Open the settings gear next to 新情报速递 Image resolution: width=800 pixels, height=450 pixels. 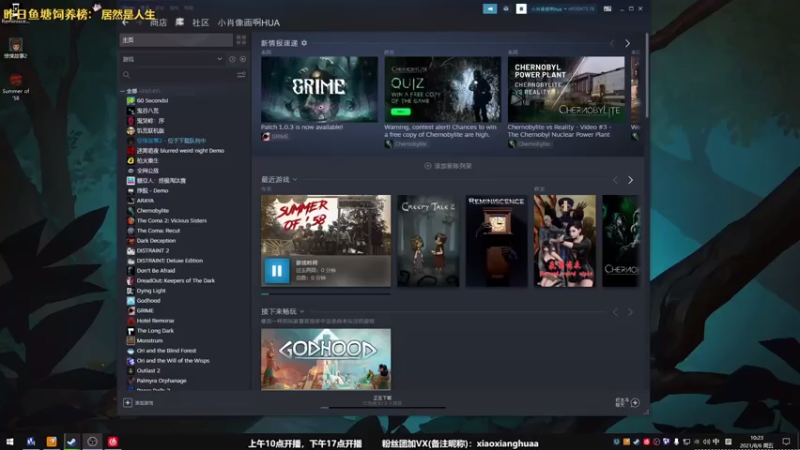304,43
